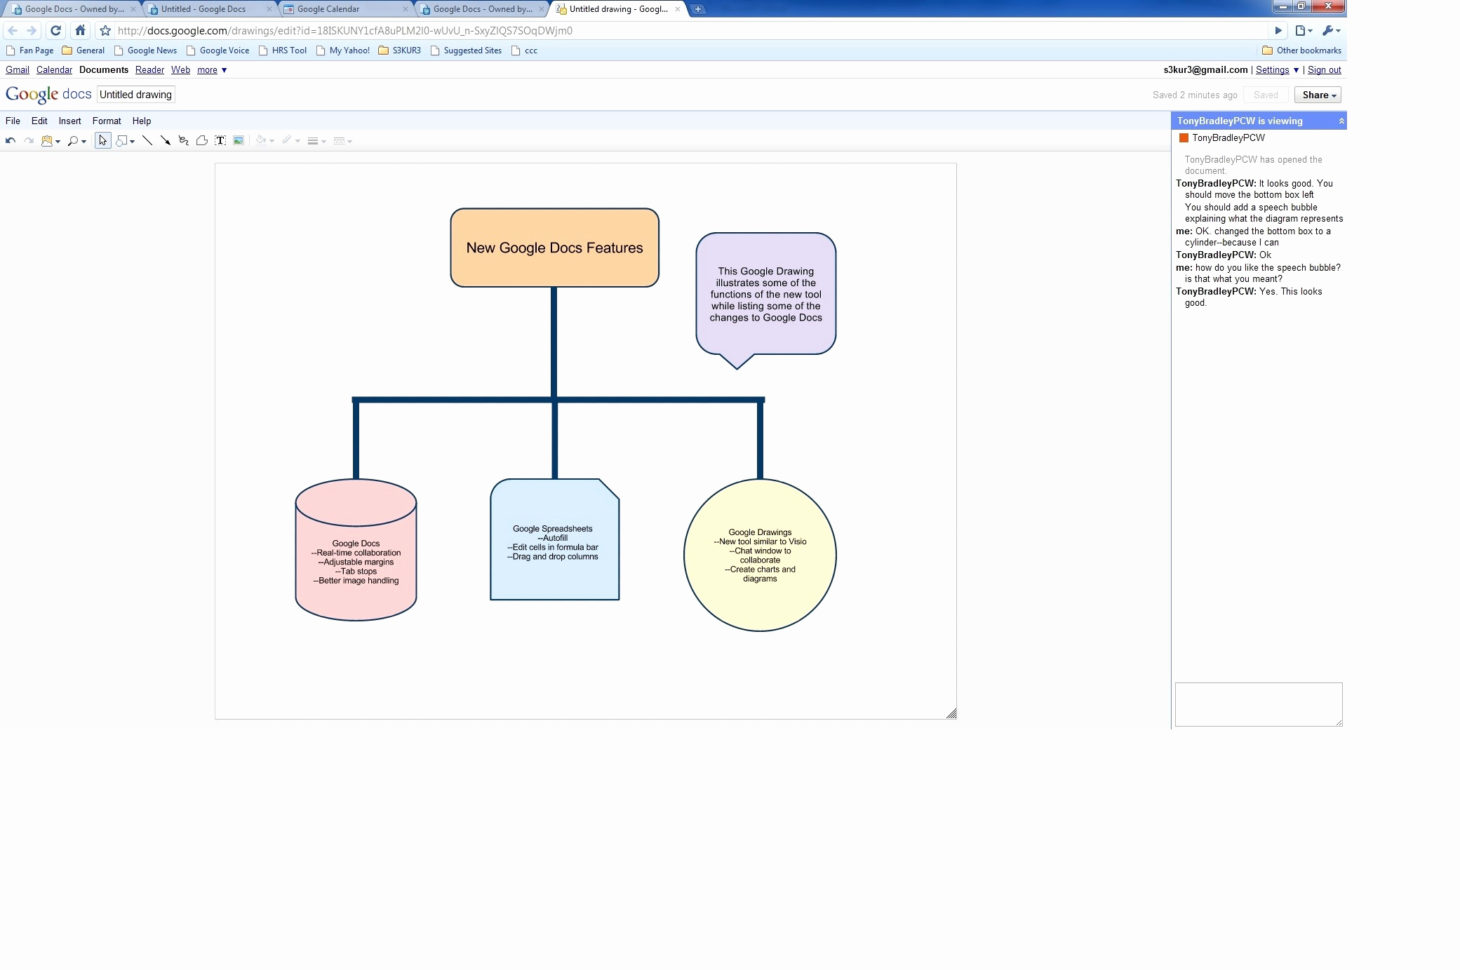Collapse the chat panel header
Viewport: 1460px width, 970px height.
(x=1341, y=121)
